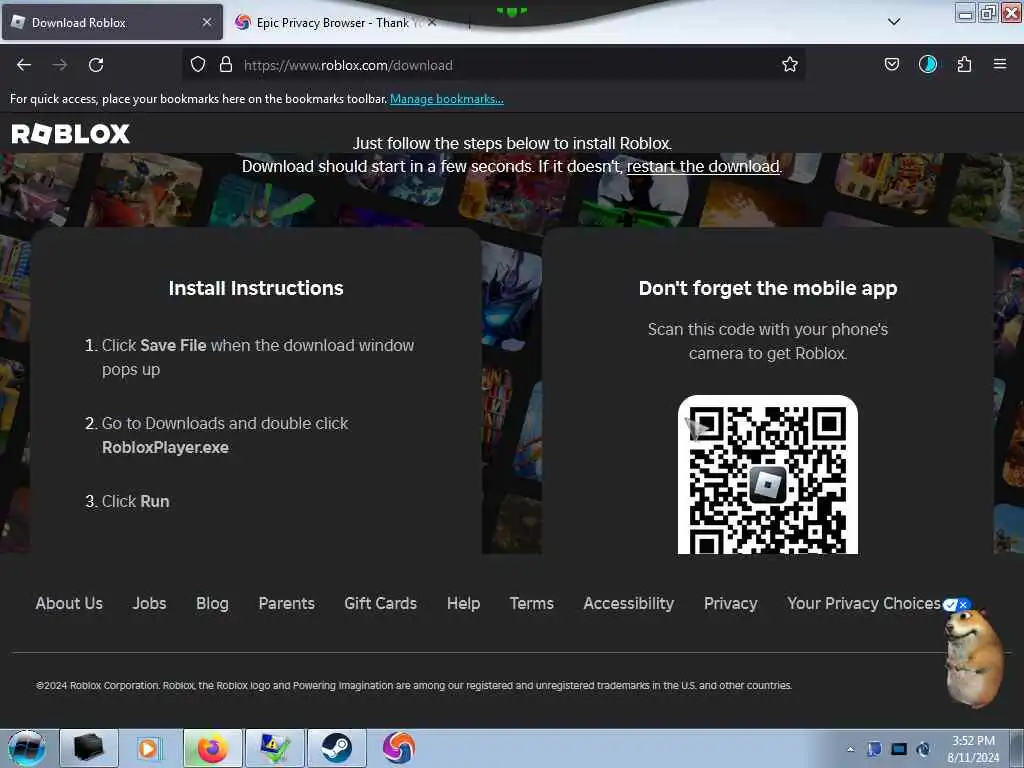Launch the media player from taskbar
The width and height of the screenshot is (1024, 768).
(x=148, y=748)
